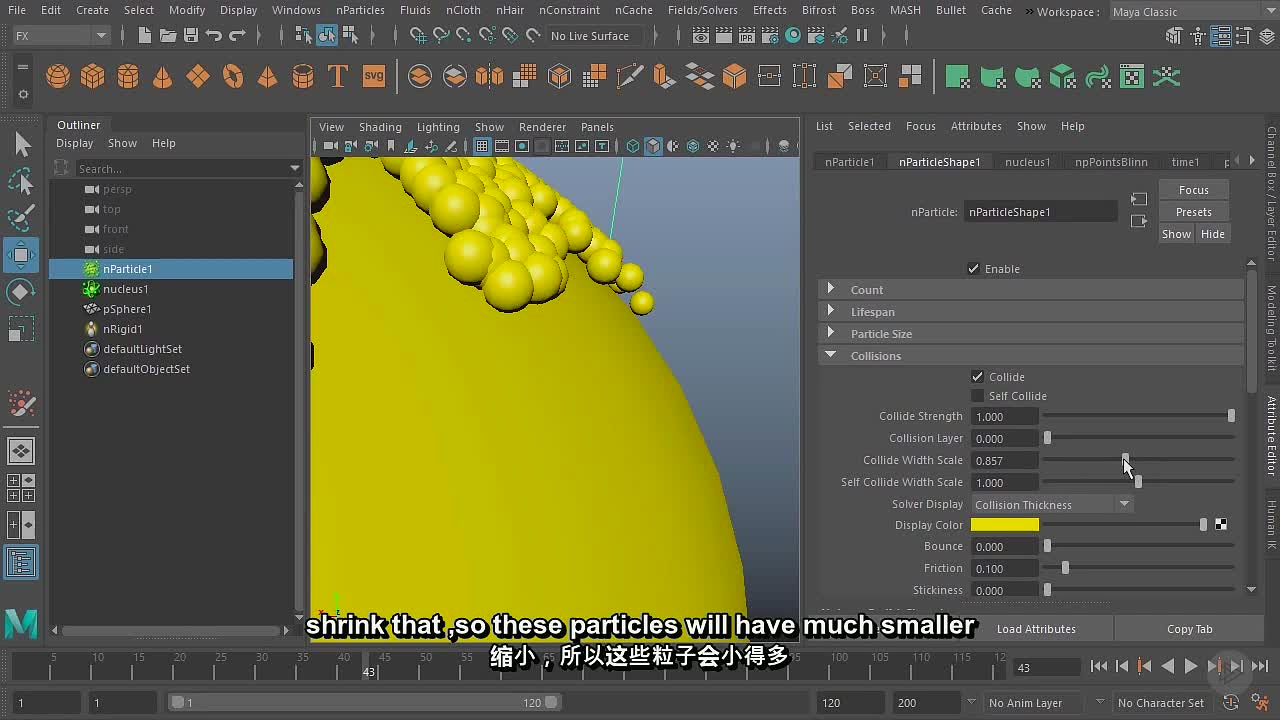
Task: Toggle the Enable checkbox
Action: (973, 268)
